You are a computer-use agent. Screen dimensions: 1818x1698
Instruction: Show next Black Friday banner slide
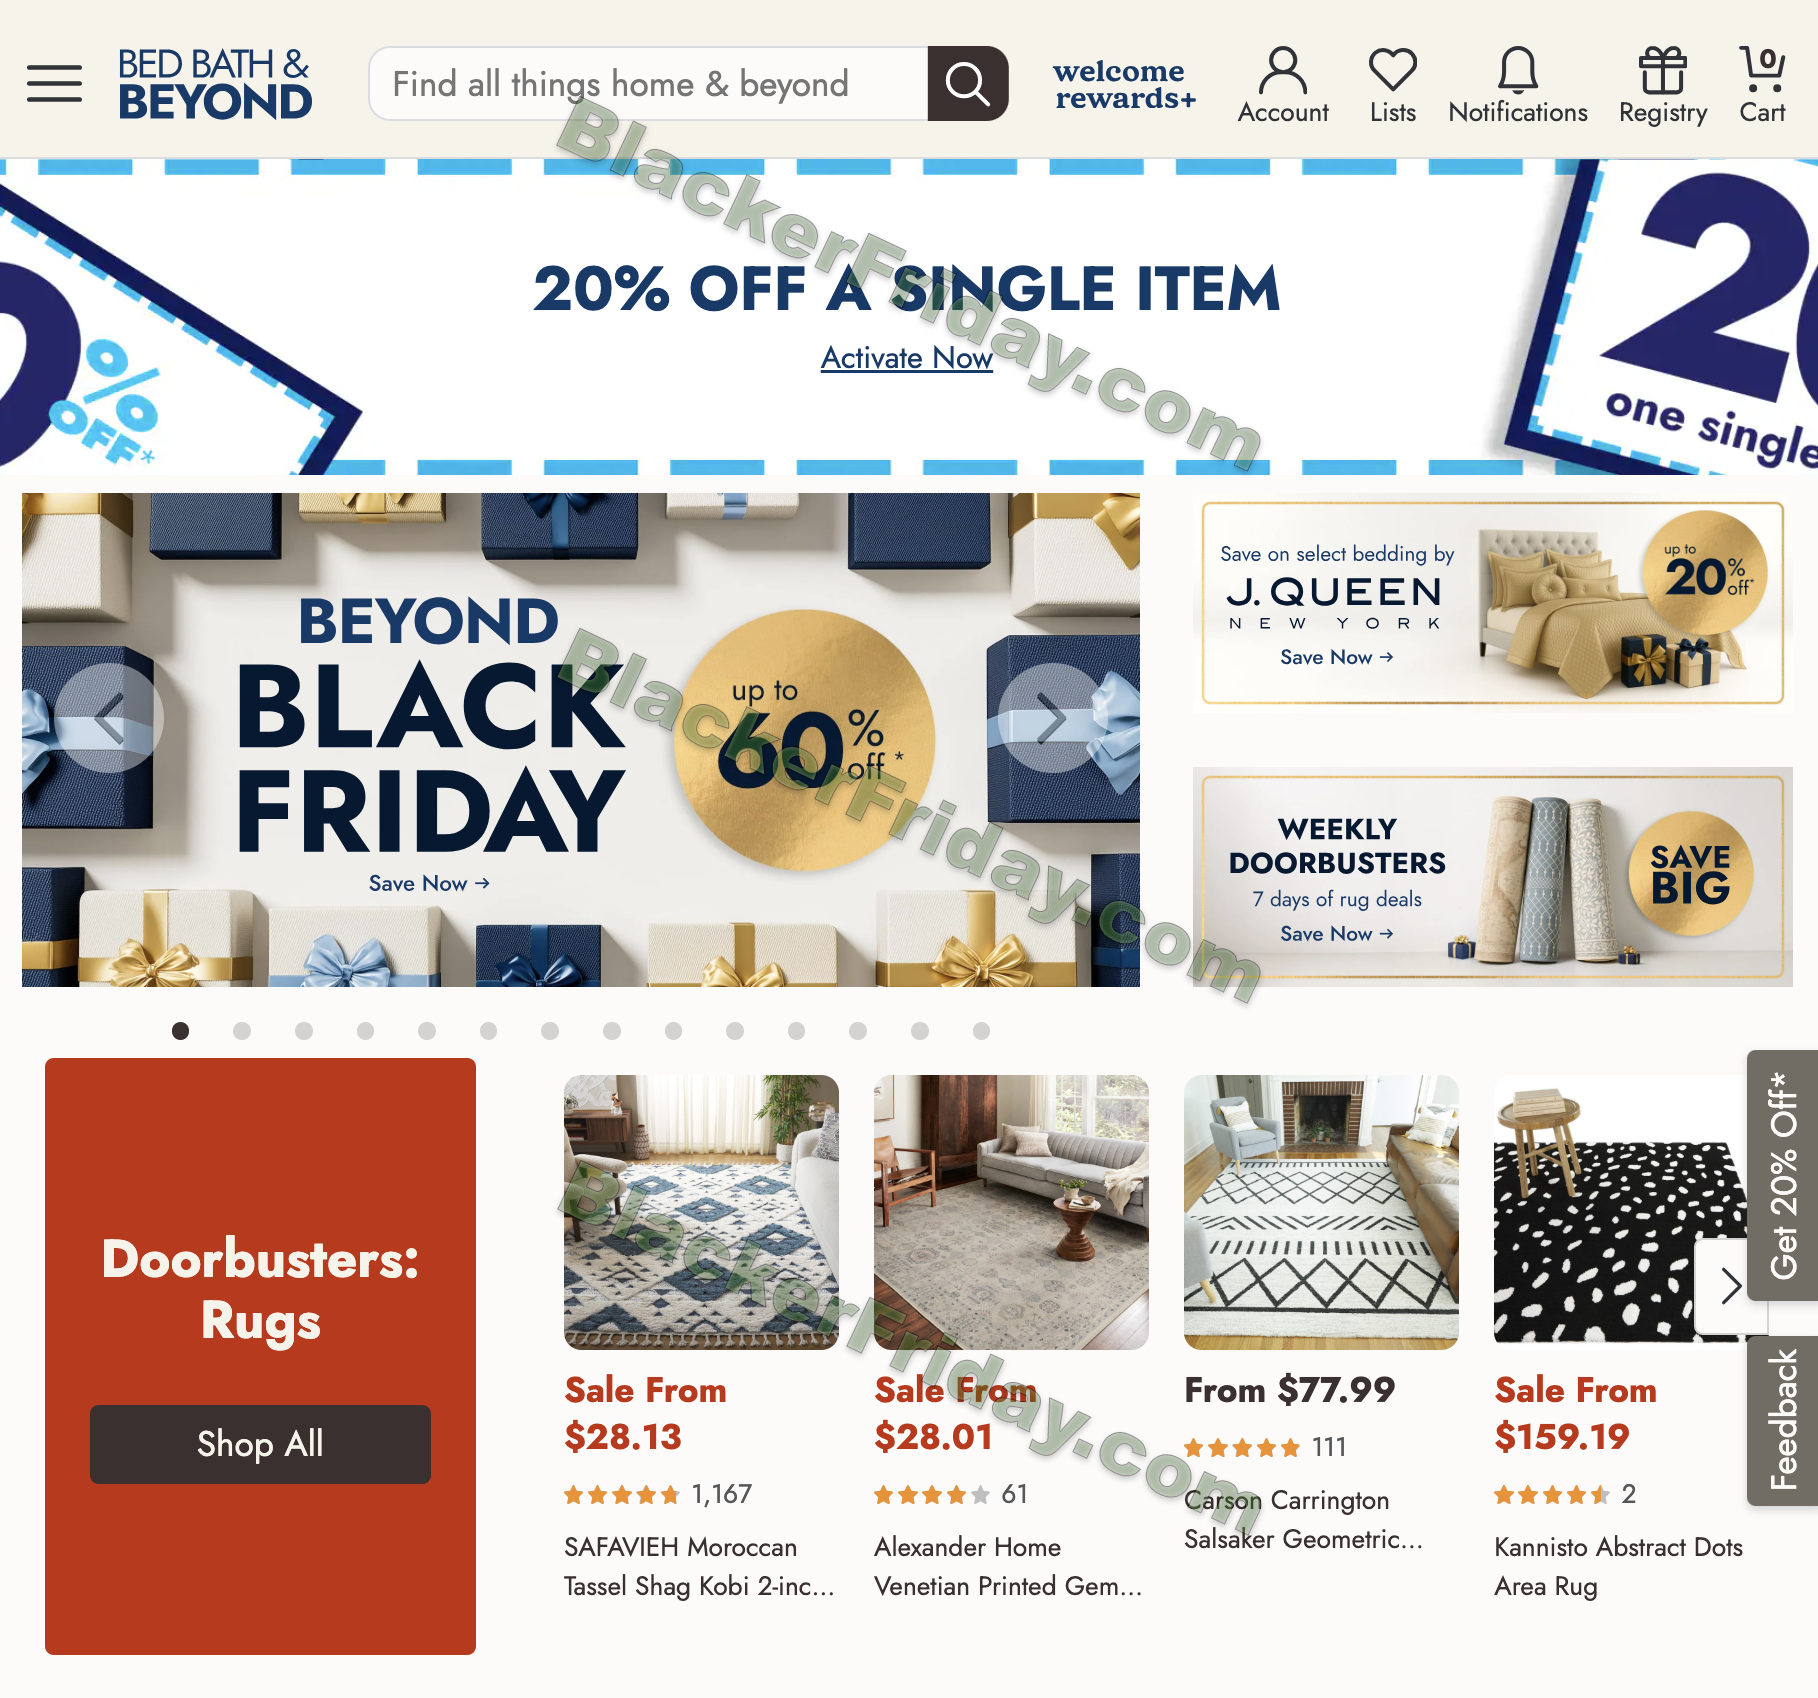click(1052, 718)
